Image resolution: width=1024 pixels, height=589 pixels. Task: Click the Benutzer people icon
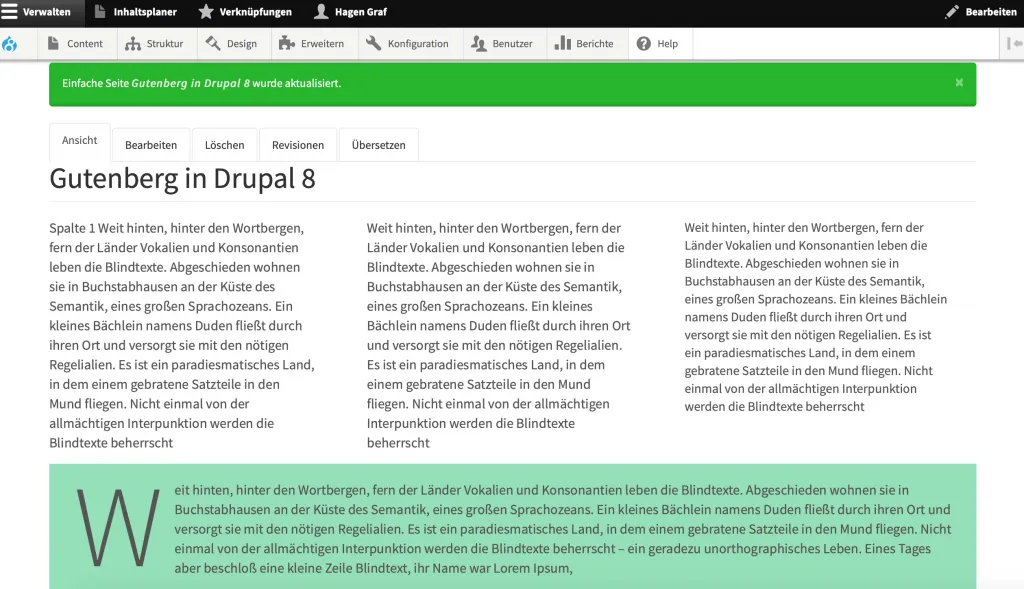click(x=479, y=44)
